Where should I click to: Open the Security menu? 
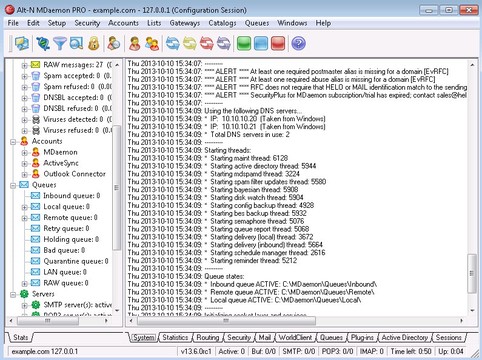pos(87,23)
